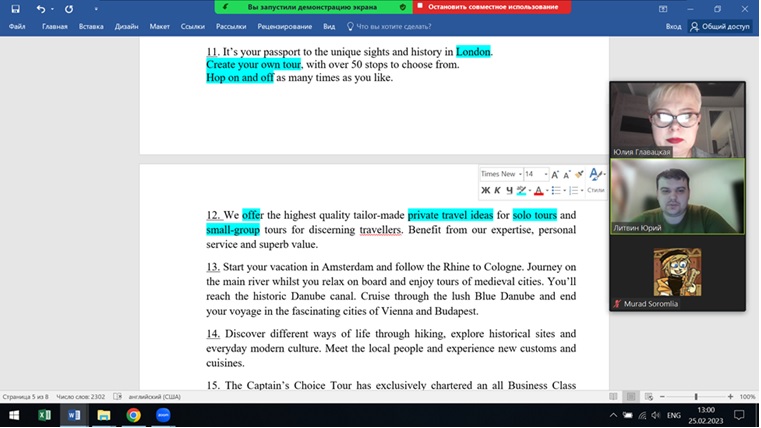
Task: Click the Вход sign-in link
Action: (x=673, y=27)
